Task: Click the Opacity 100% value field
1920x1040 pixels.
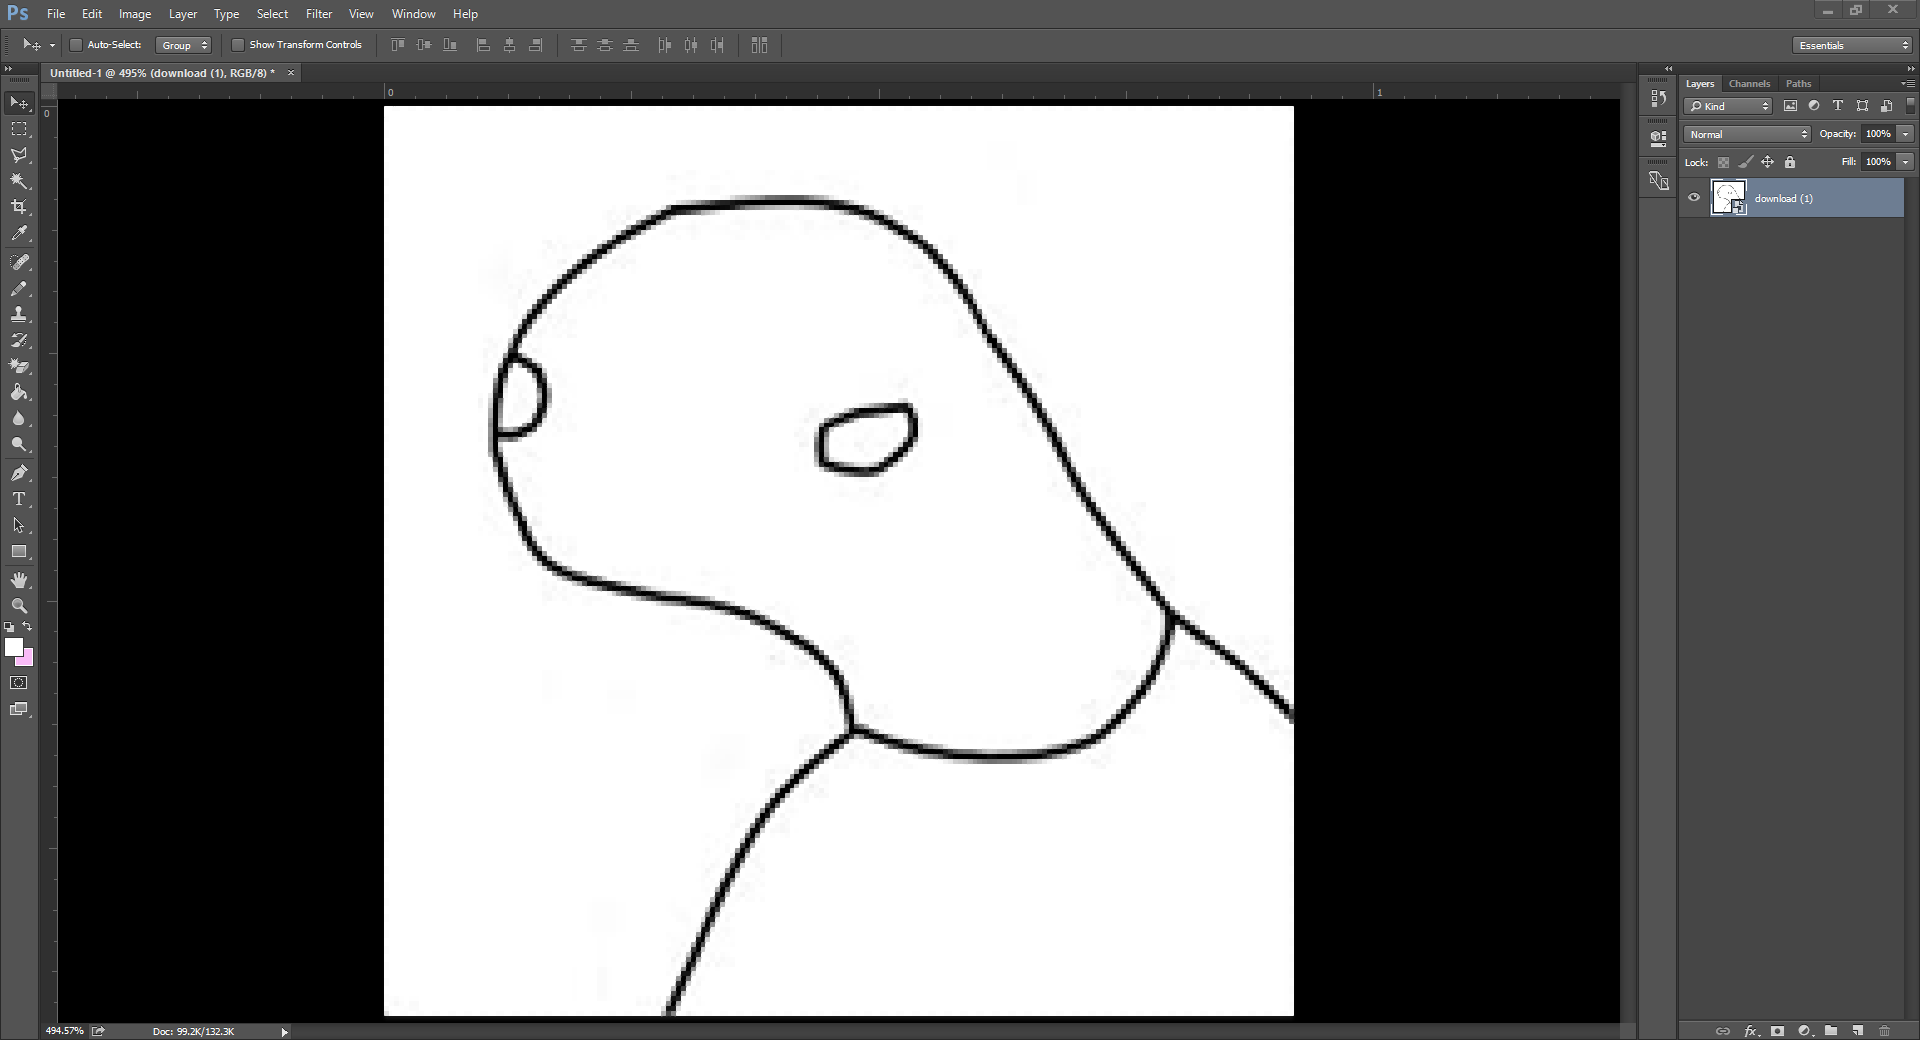Action: 1878,134
